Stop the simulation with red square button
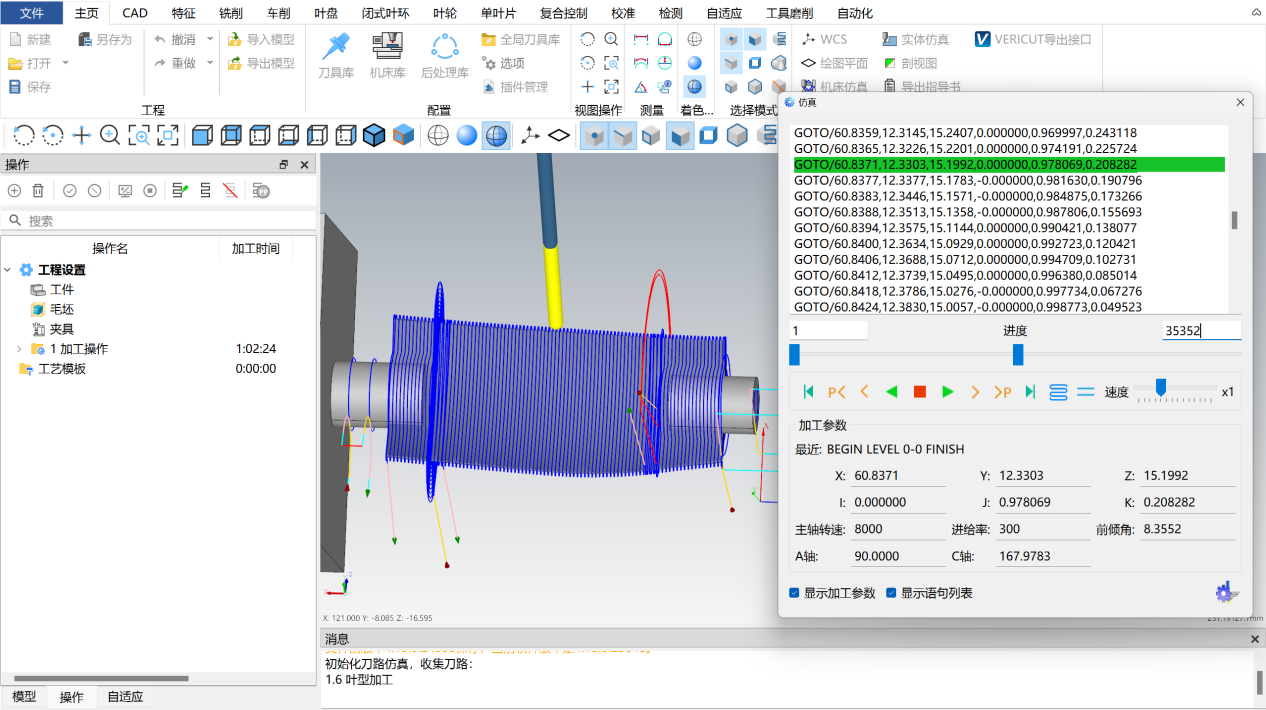The image size is (1266, 710). [x=920, y=392]
